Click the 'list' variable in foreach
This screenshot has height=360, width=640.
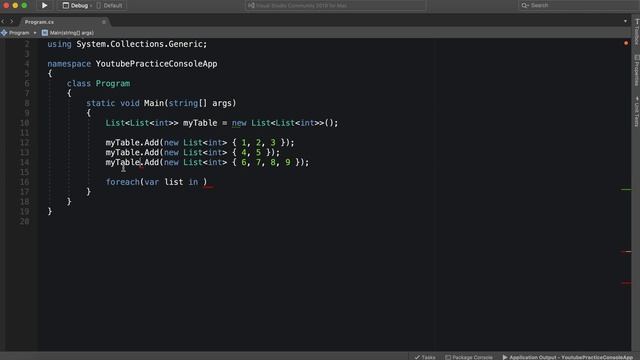173,182
